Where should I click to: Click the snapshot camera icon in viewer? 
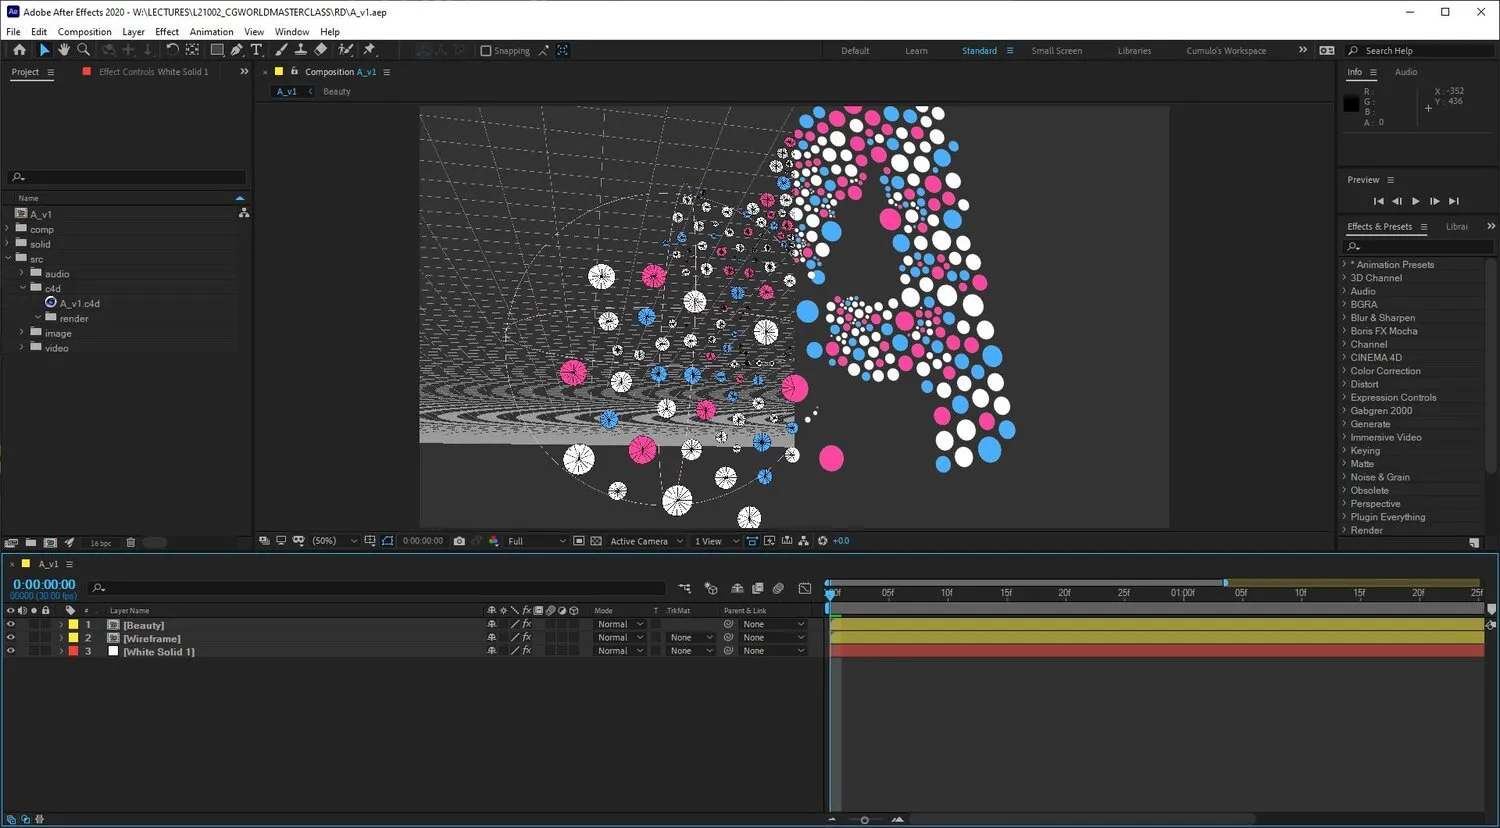point(459,541)
